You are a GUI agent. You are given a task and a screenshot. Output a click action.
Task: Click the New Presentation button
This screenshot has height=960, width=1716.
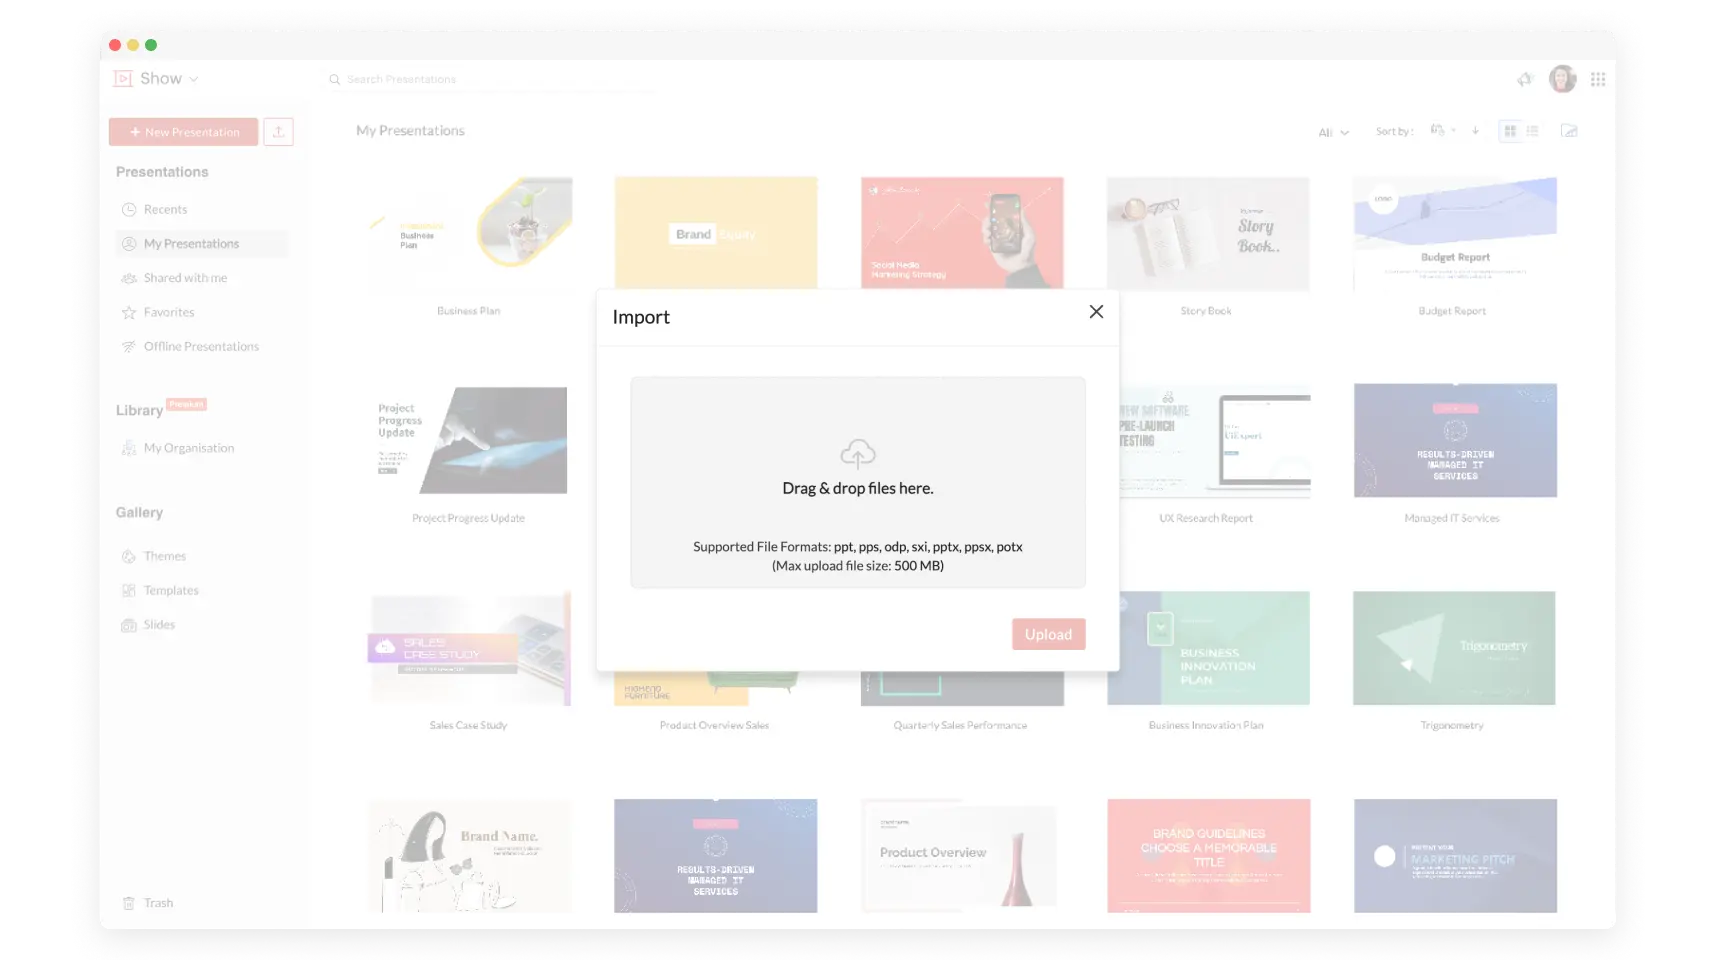click(183, 131)
